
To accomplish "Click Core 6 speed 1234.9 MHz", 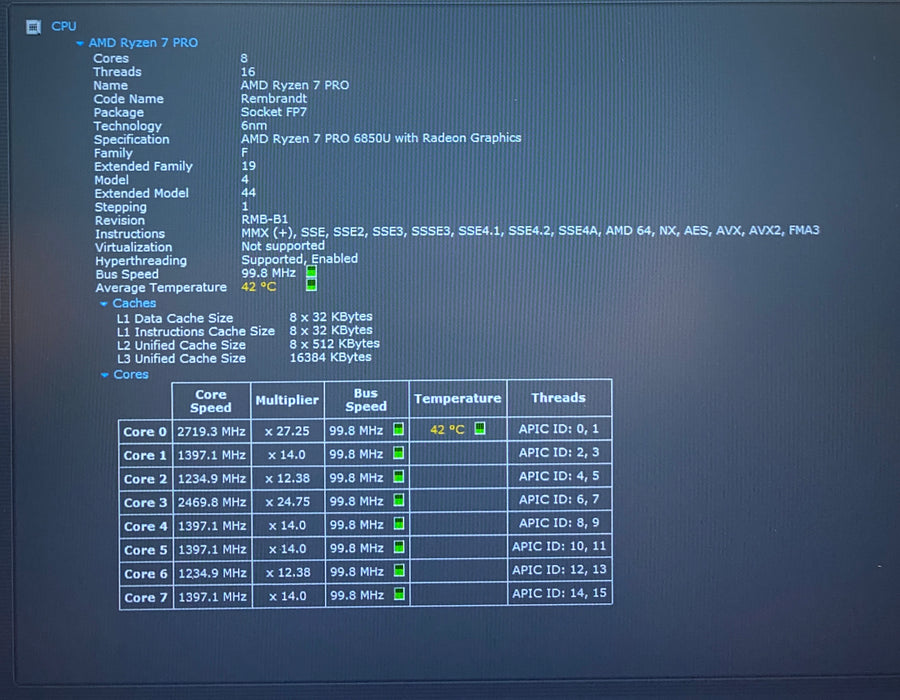I will [x=212, y=573].
